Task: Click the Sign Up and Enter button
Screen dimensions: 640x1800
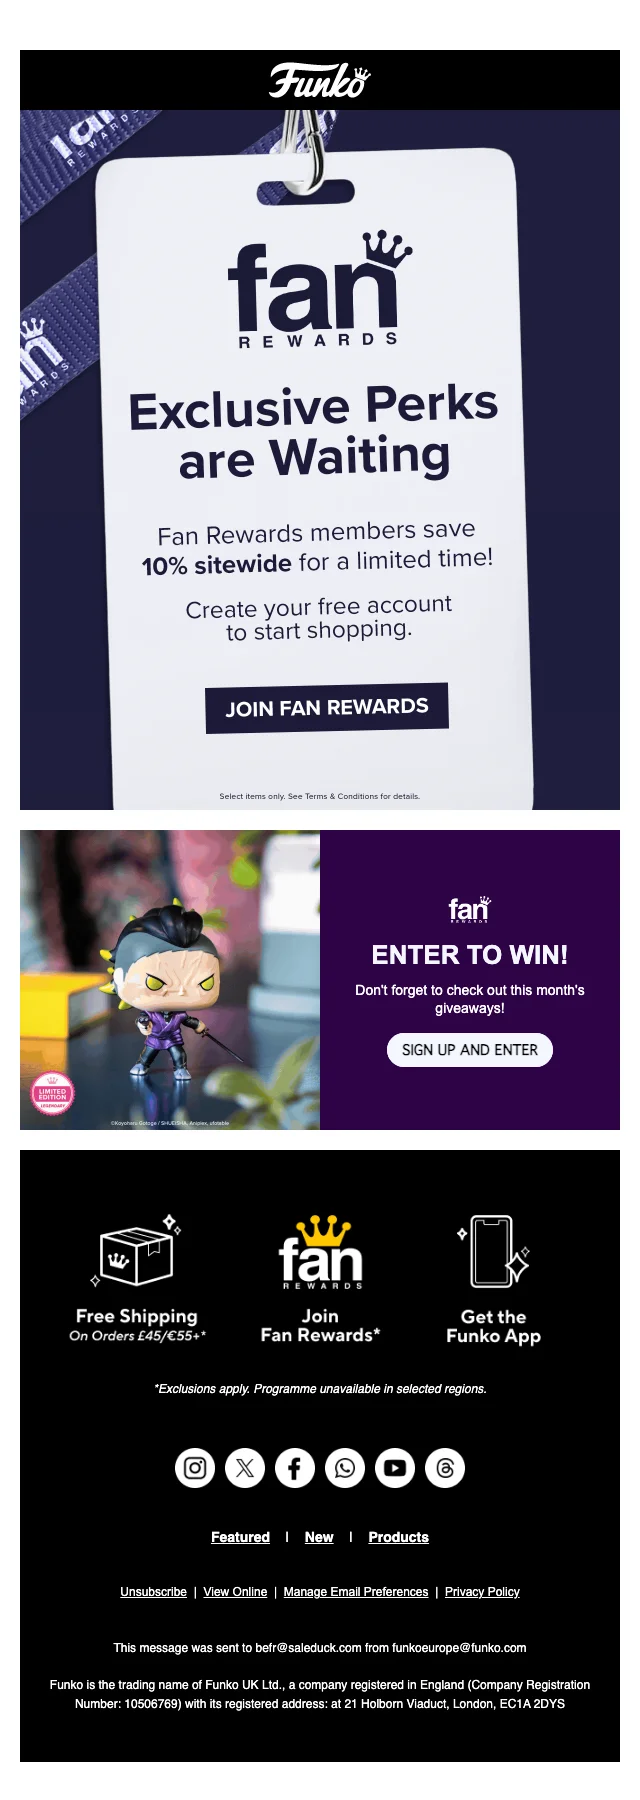Action: [x=470, y=1050]
